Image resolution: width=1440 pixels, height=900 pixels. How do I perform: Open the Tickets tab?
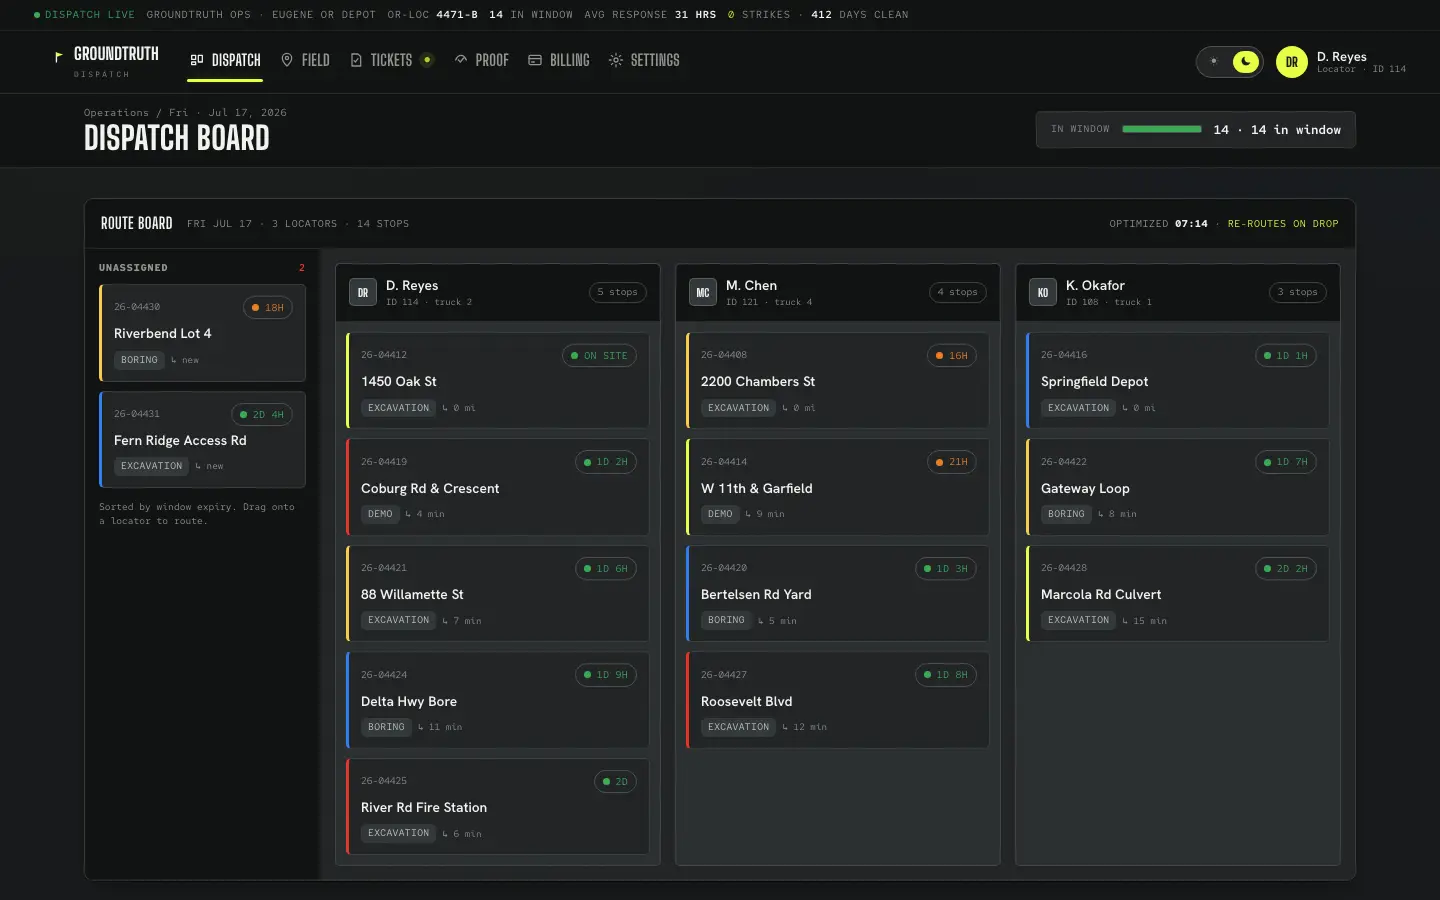coord(391,60)
